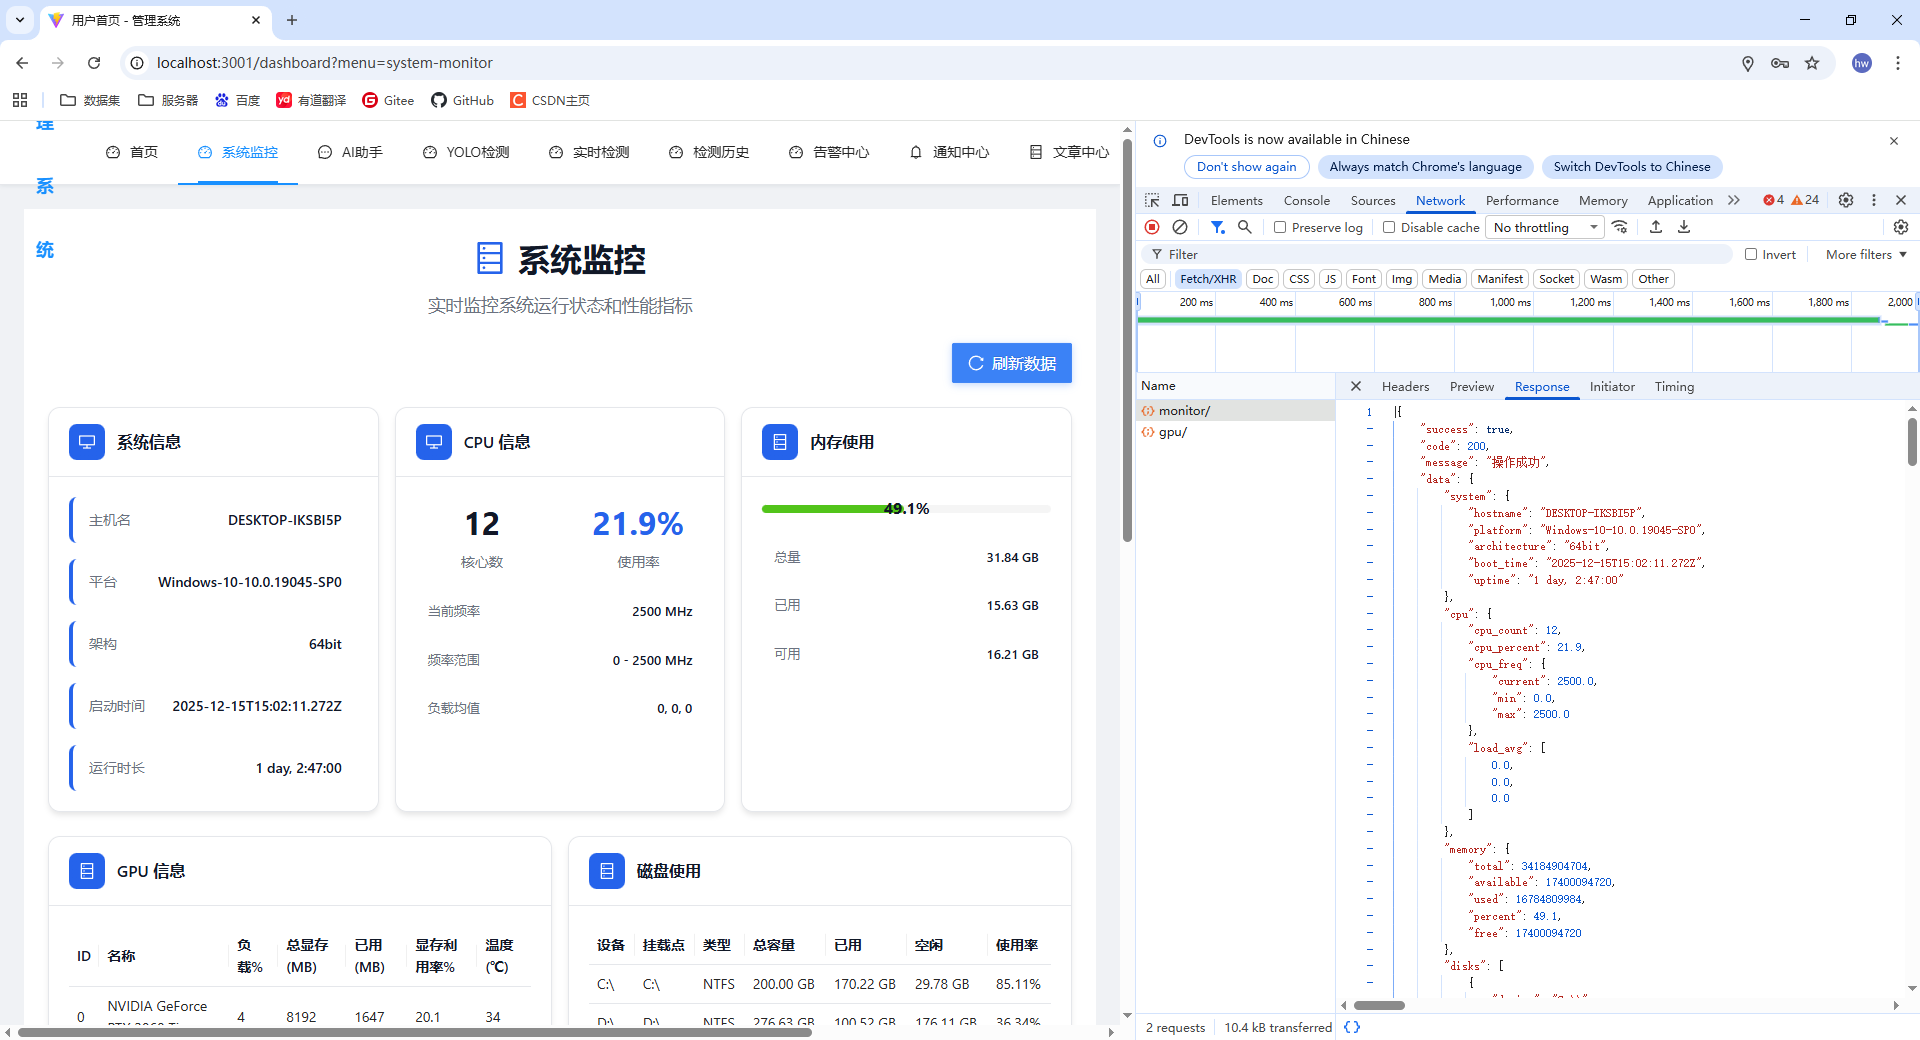
Task: Show more DevTools tabs chevron
Action: click(1734, 200)
